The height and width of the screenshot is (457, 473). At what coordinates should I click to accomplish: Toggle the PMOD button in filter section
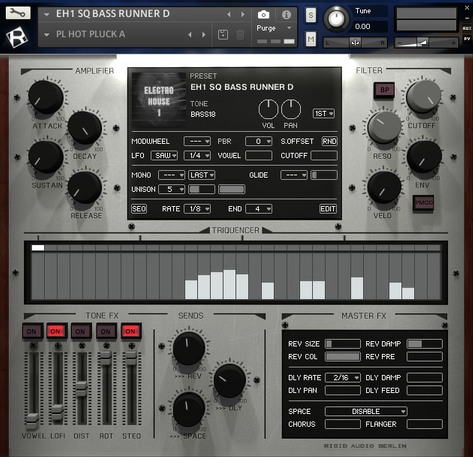click(424, 202)
